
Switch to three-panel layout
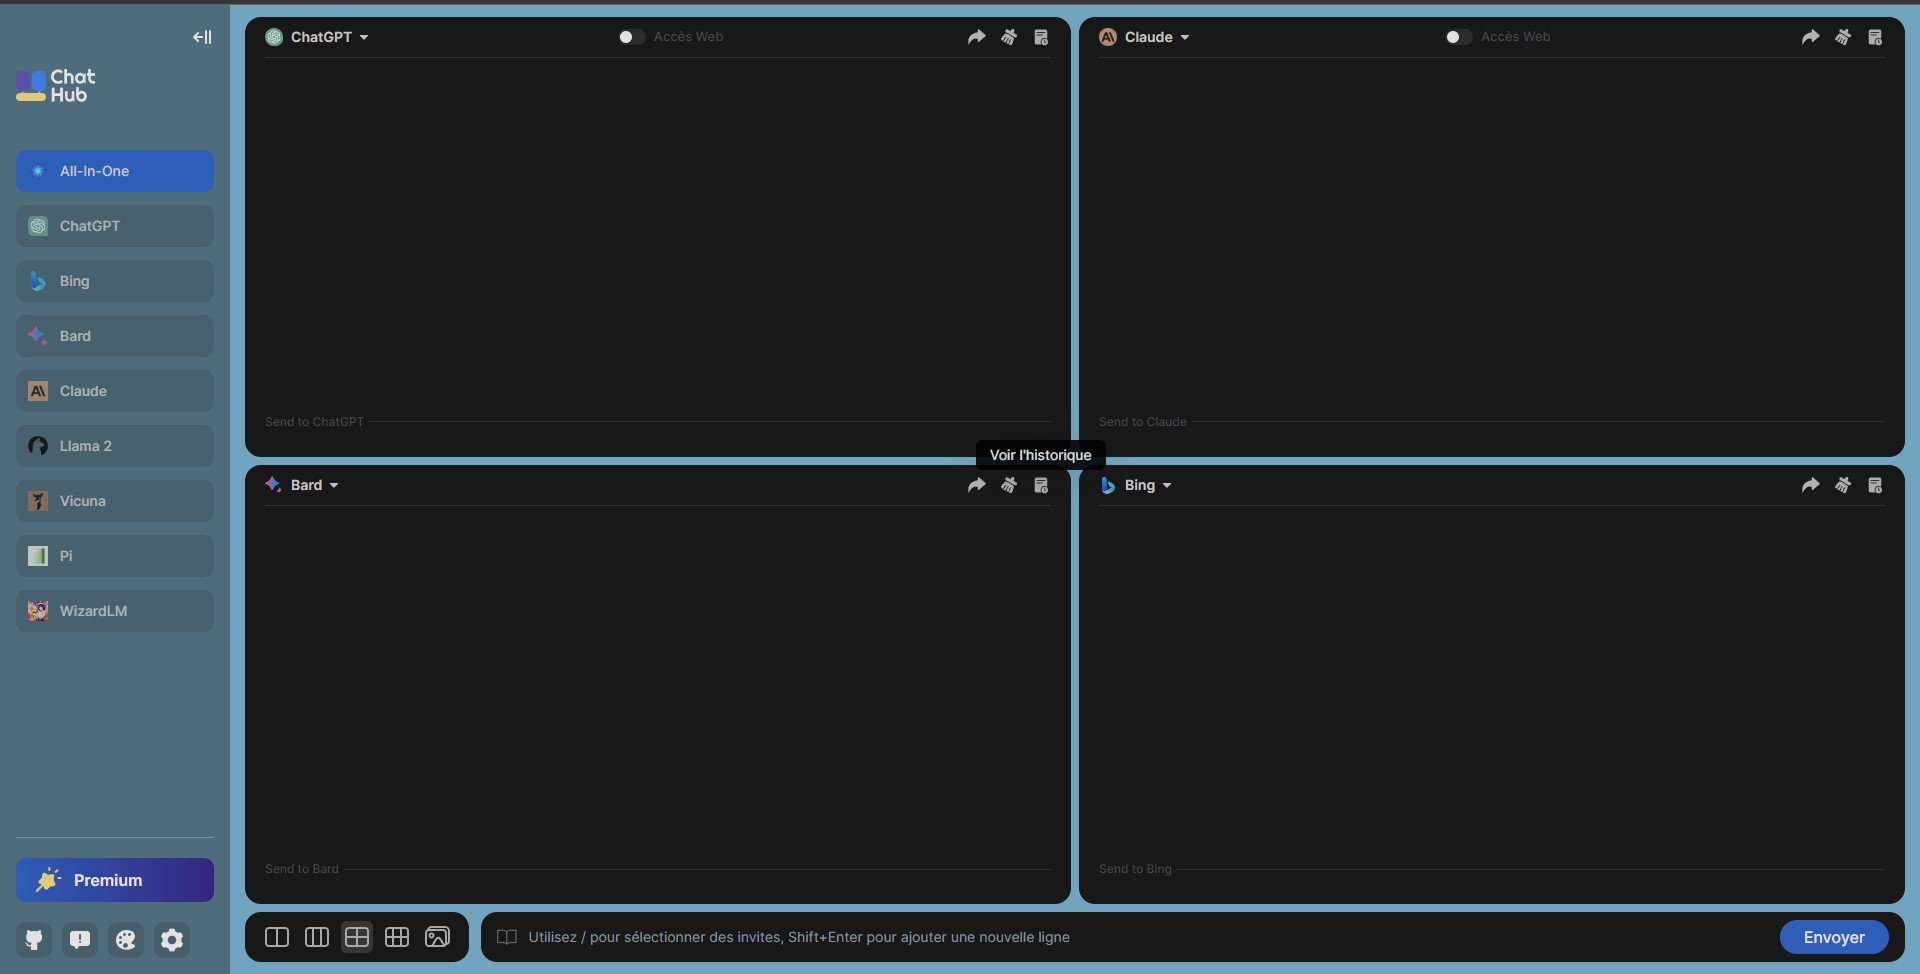(x=317, y=937)
